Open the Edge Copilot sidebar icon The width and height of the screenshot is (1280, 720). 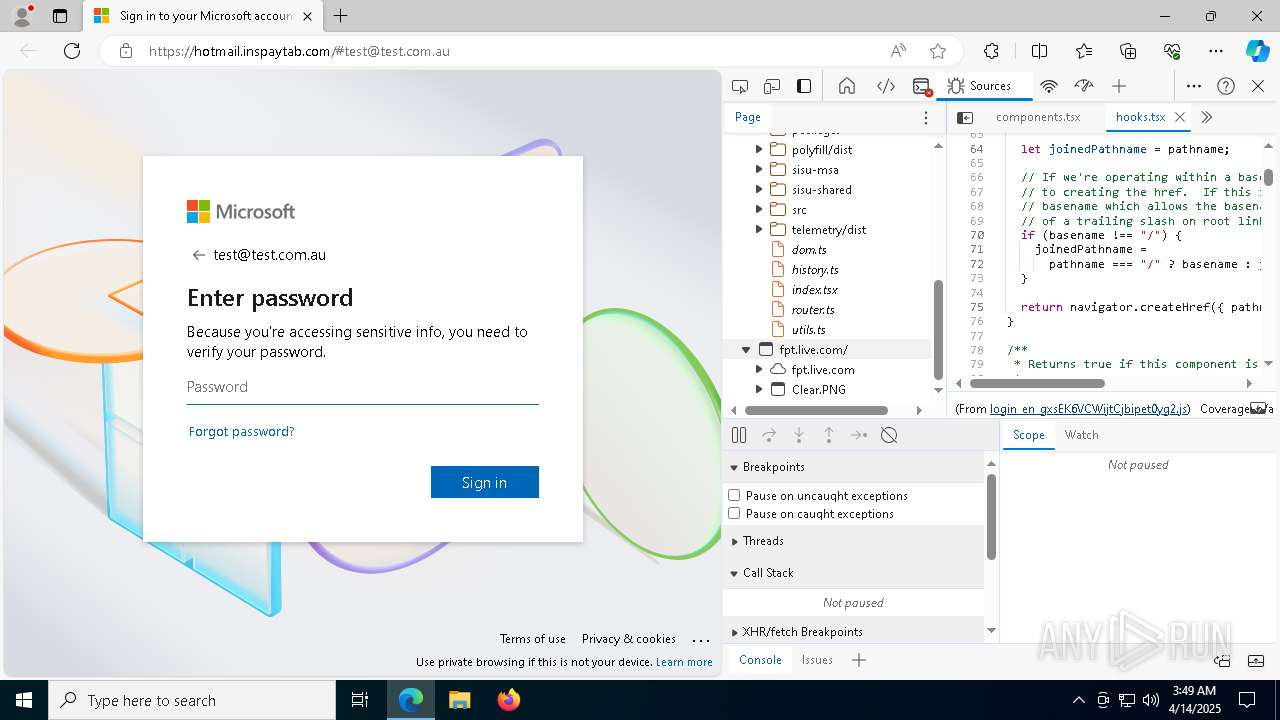[x=1258, y=51]
